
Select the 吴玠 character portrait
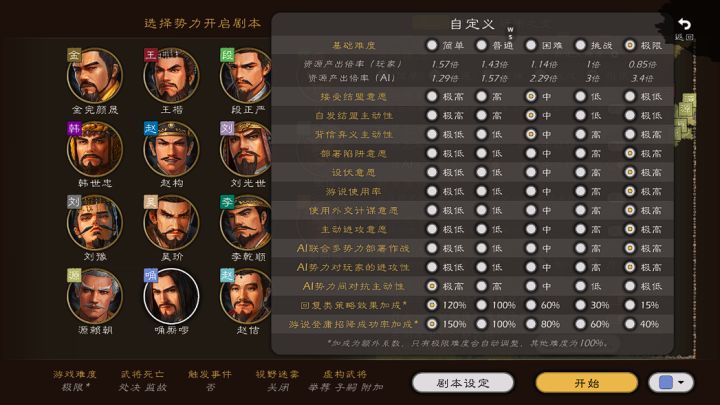171,223
